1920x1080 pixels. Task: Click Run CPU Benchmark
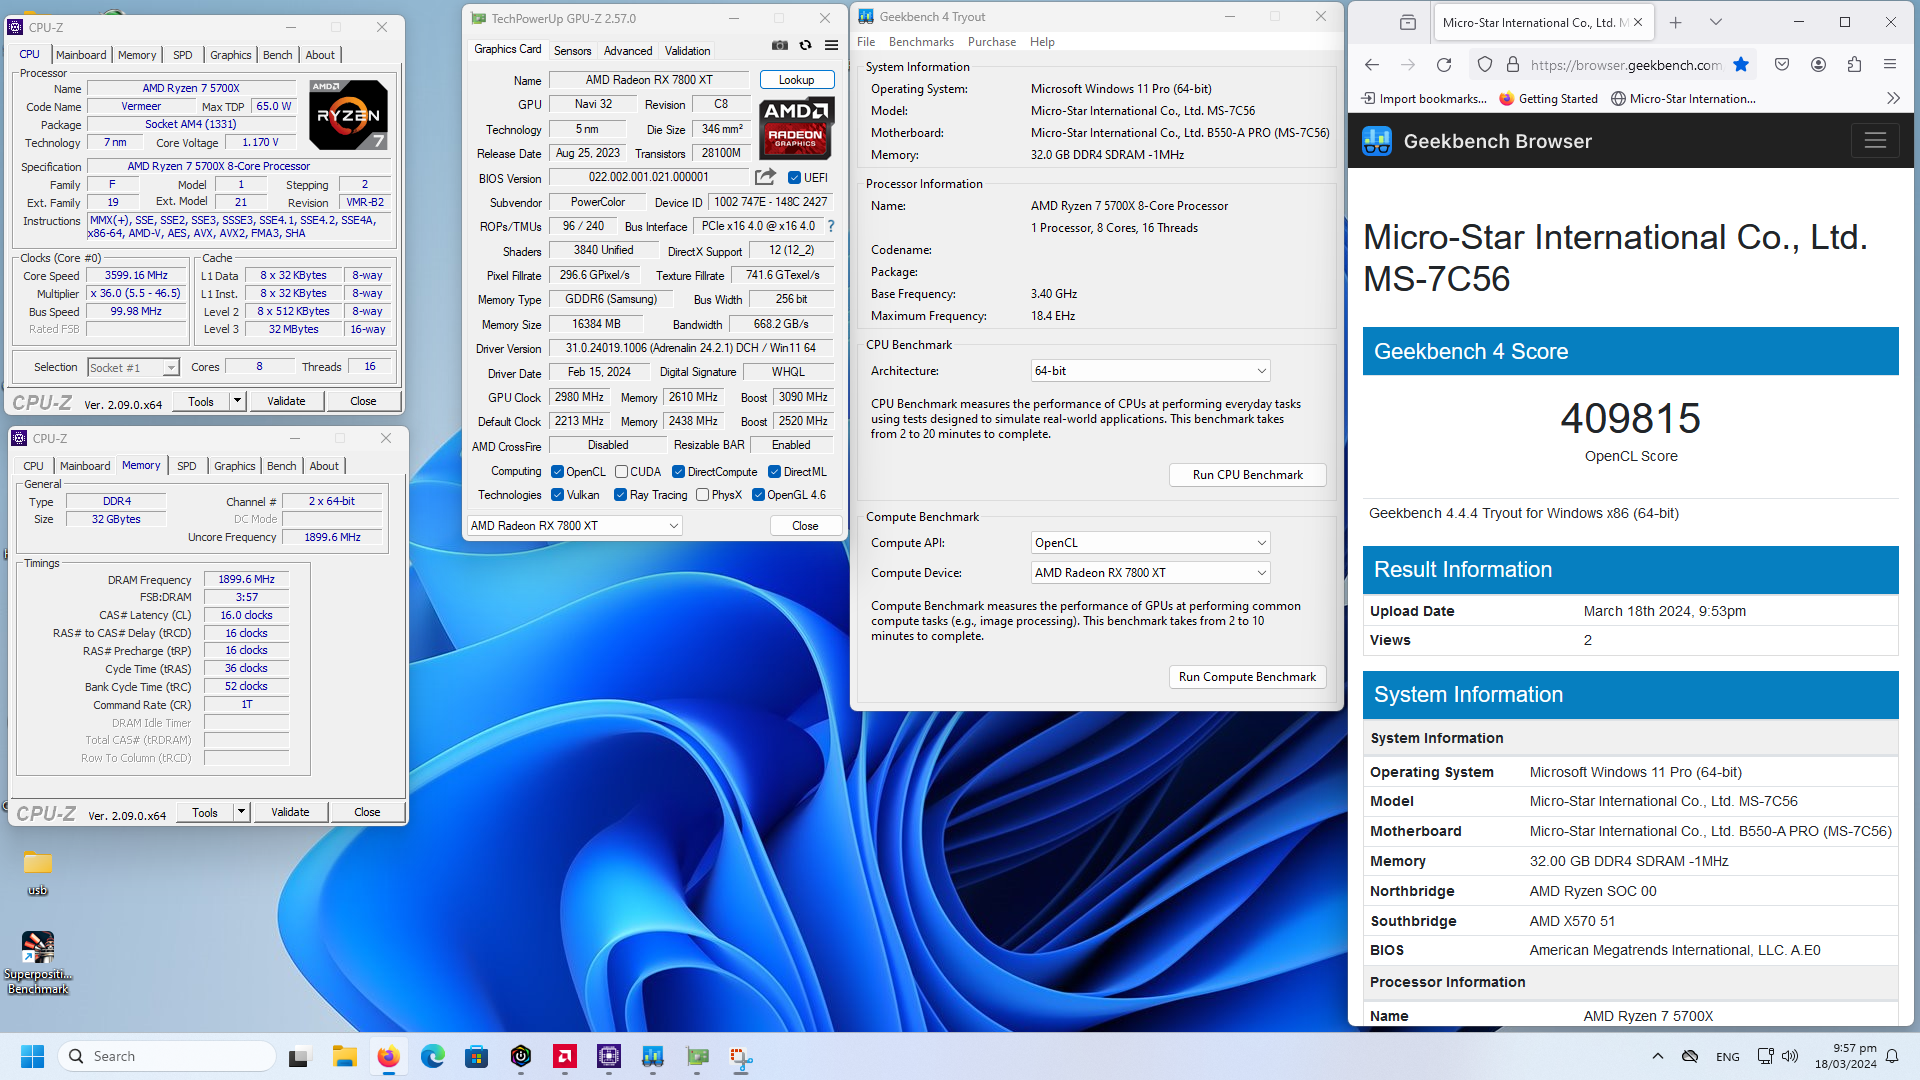click(1248, 475)
